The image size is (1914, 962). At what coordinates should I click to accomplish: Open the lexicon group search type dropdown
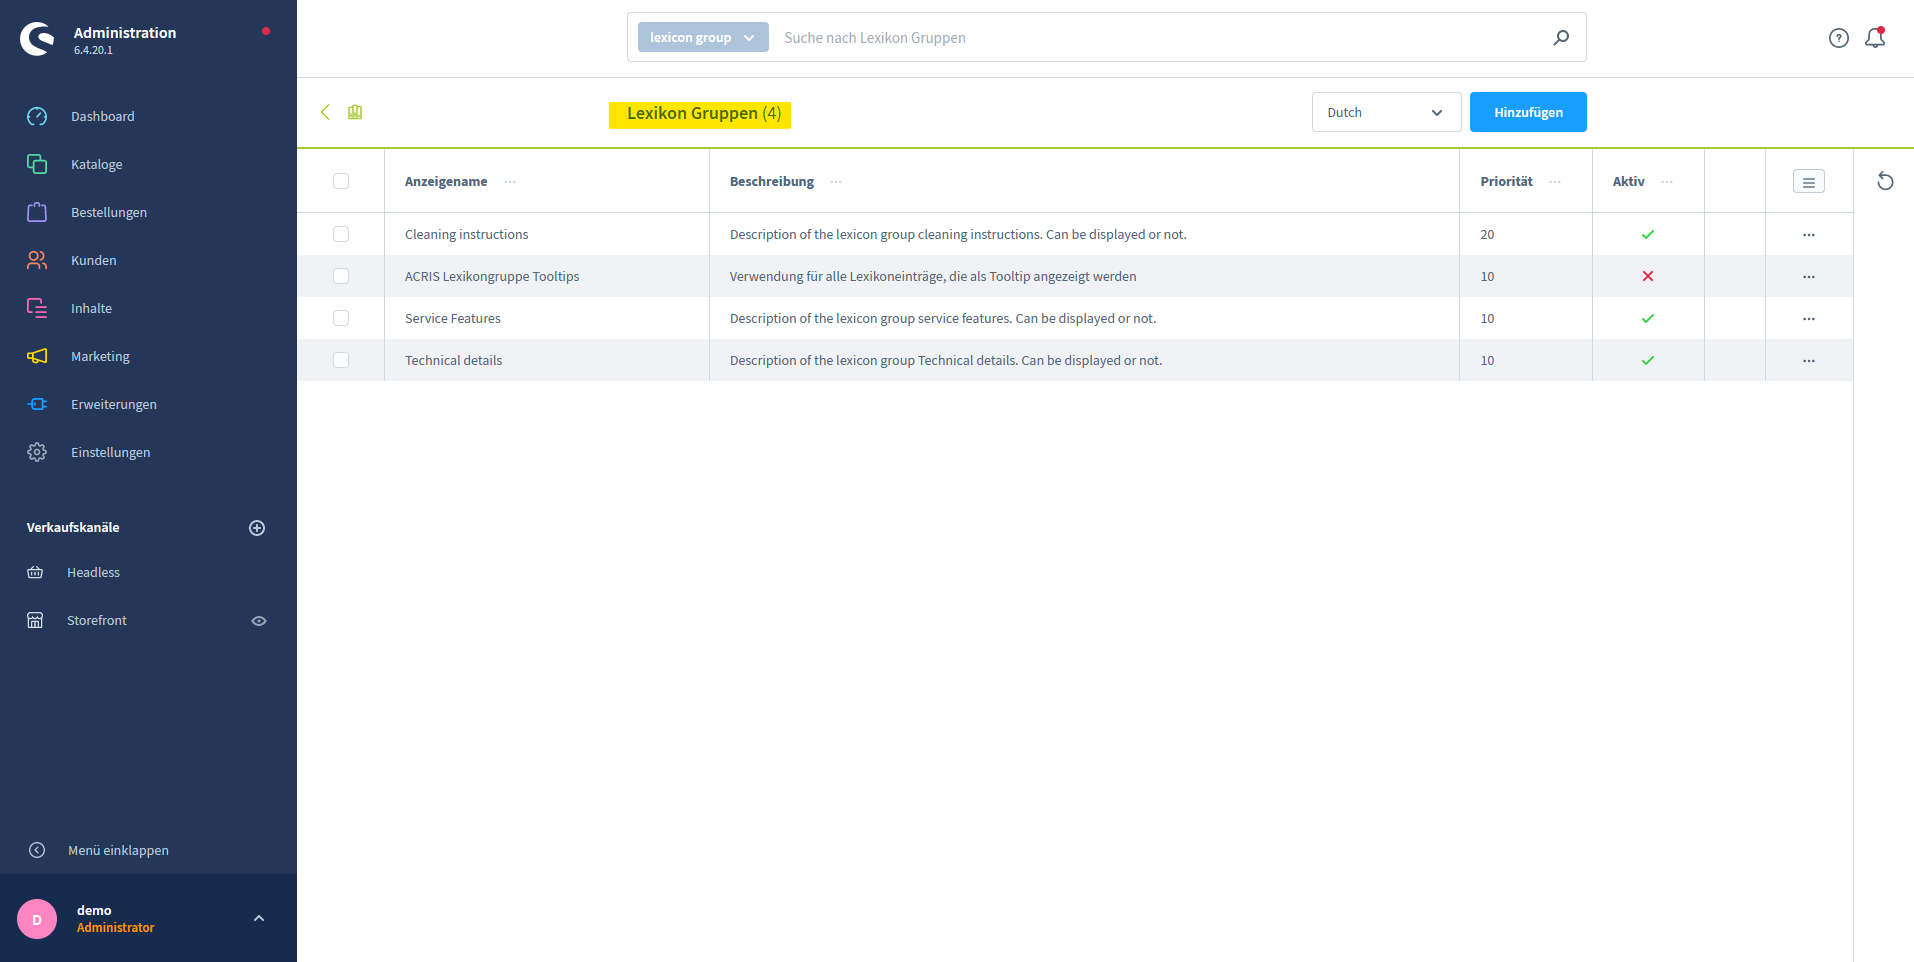[x=703, y=37]
